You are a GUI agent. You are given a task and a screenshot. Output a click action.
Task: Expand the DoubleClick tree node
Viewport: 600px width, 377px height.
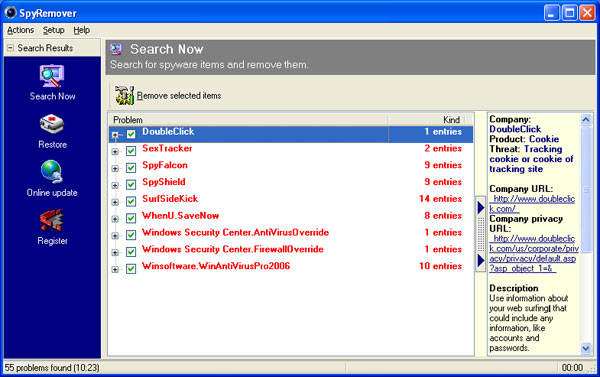tap(115, 135)
